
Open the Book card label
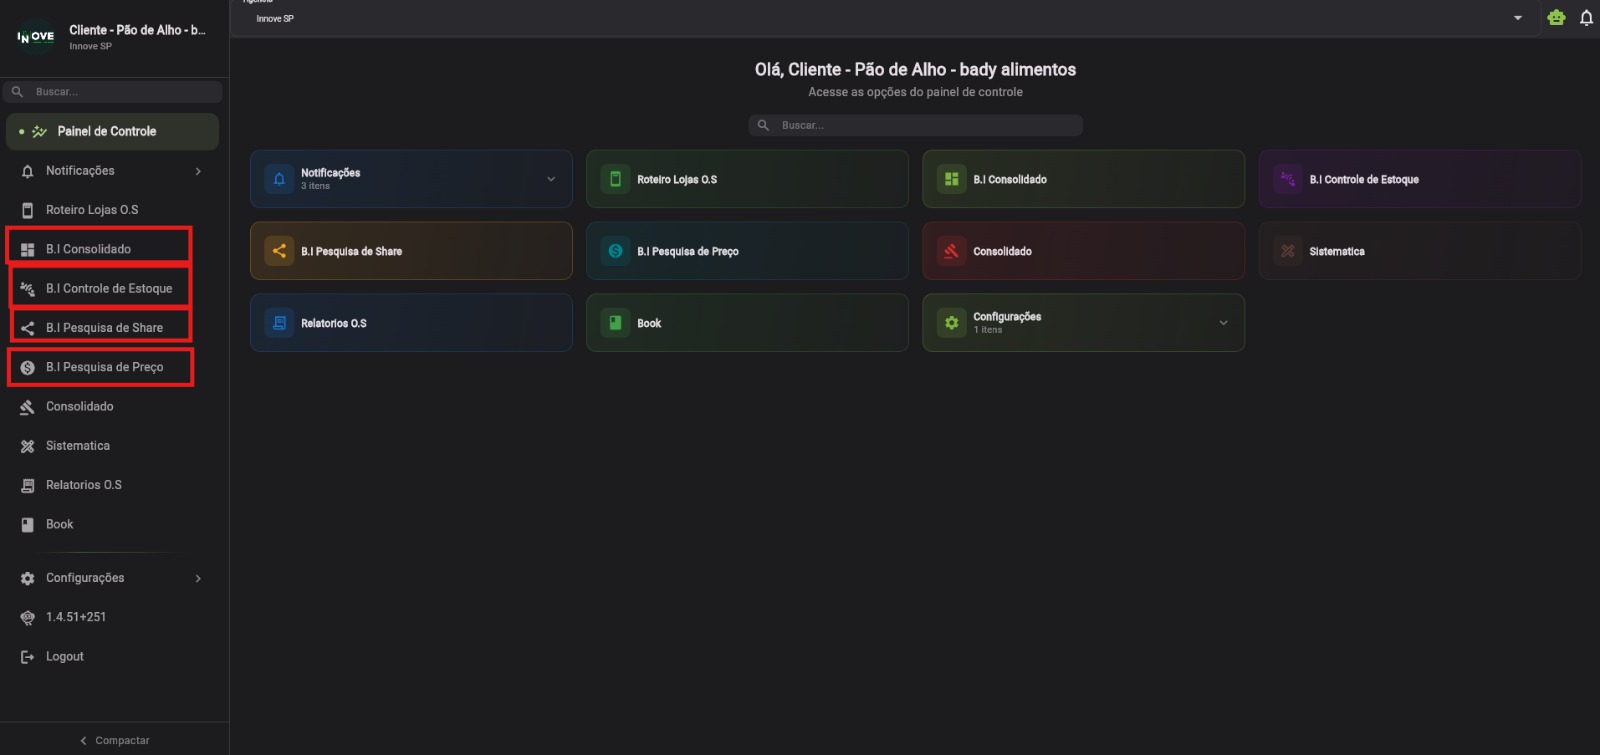649,324
